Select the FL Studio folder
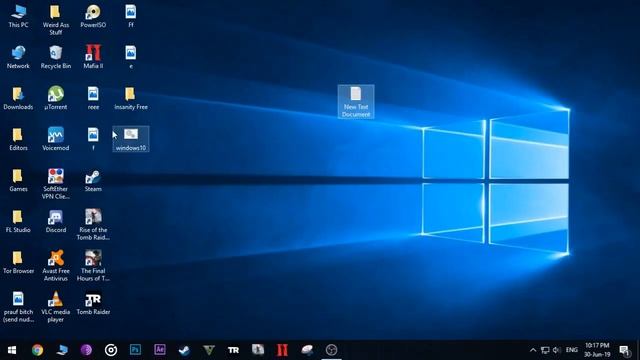 point(18,221)
